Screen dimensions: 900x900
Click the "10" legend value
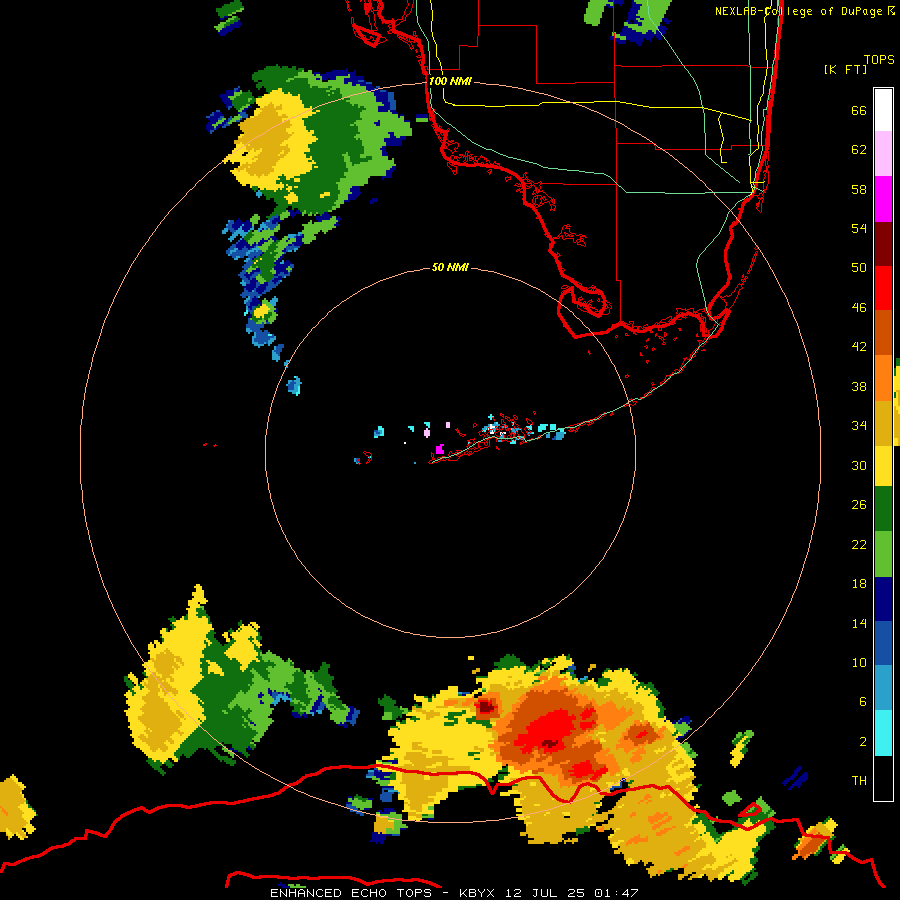[859, 662]
